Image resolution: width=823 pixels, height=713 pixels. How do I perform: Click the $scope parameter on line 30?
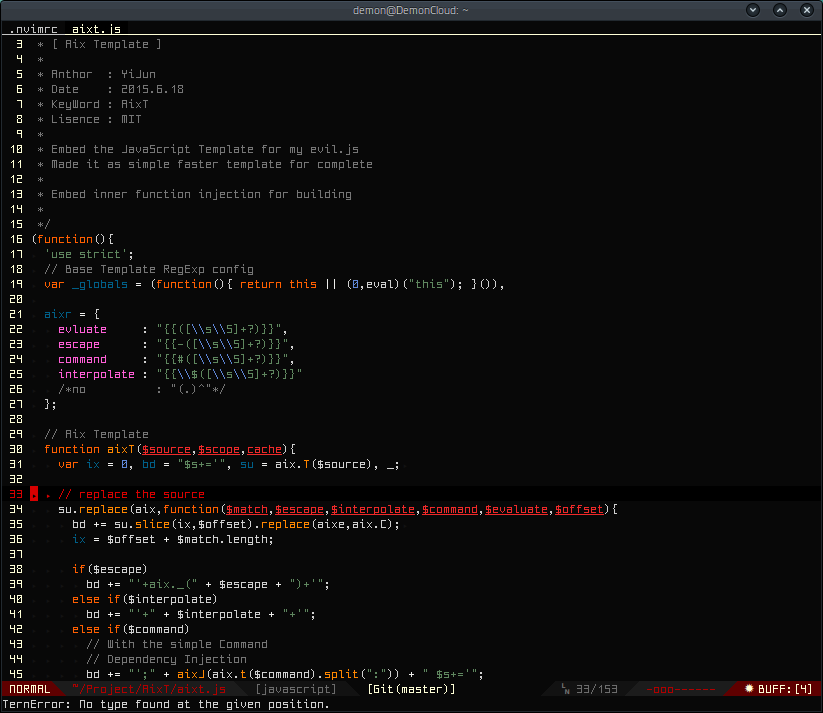pyautogui.click(x=219, y=449)
